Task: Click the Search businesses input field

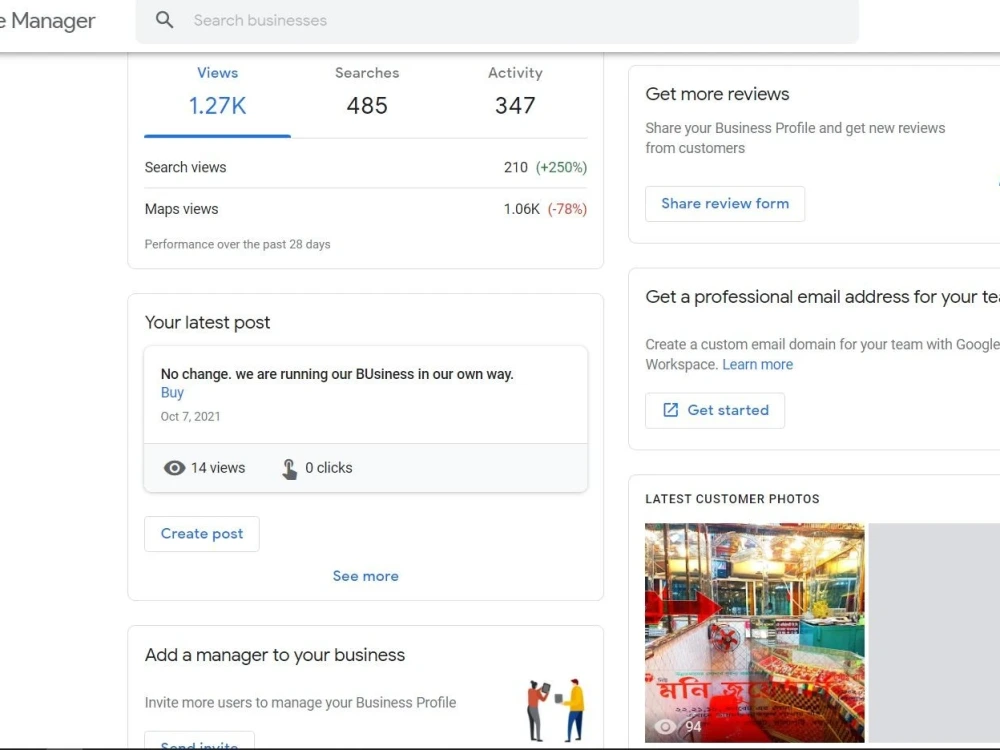Action: (497, 20)
